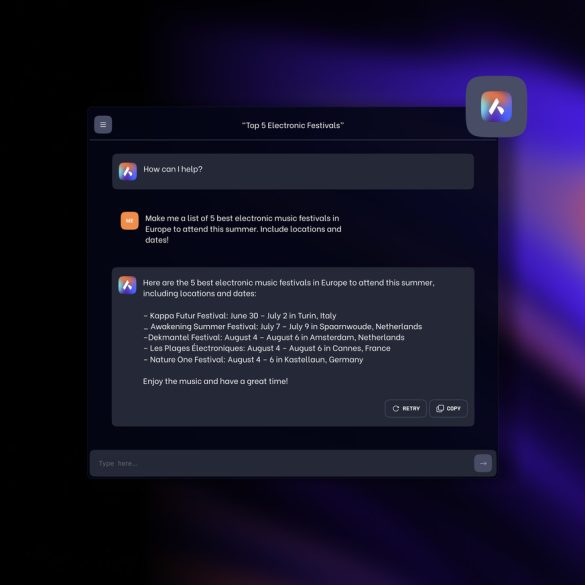Viewport: 585px width, 585px height.
Task: Click the 'Kappa Futur Festival' line
Action: (240, 316)
